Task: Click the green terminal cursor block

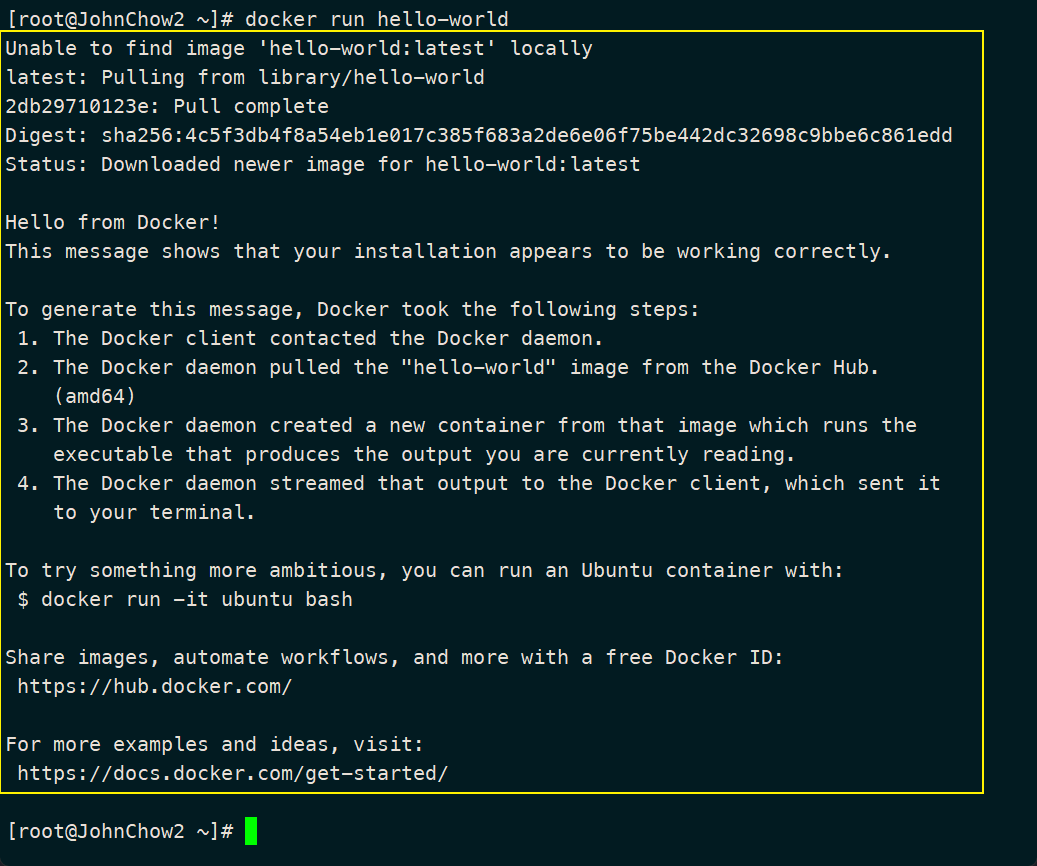Action: [251, 831]
